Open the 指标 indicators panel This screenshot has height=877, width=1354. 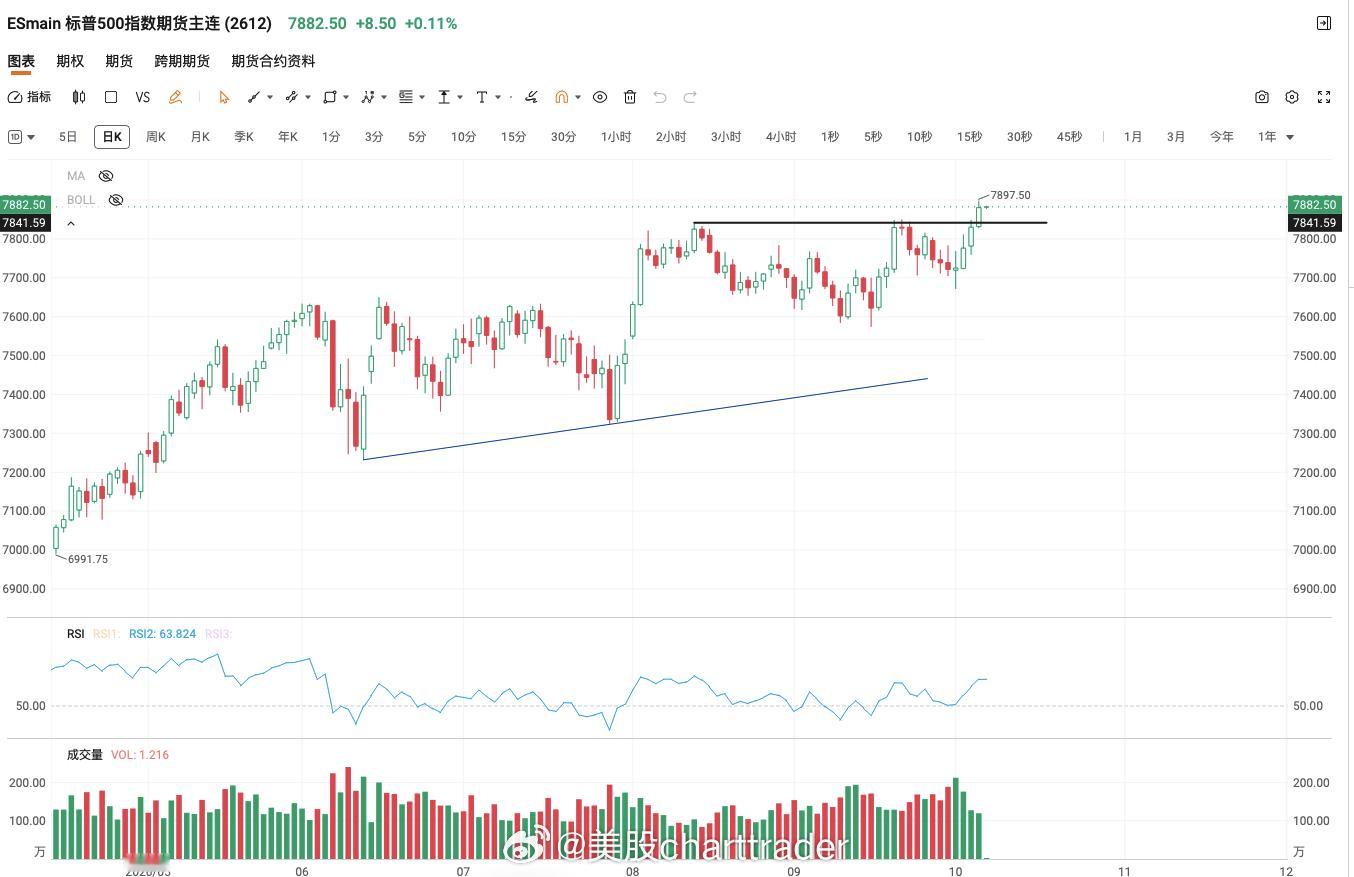pos(29,97)
